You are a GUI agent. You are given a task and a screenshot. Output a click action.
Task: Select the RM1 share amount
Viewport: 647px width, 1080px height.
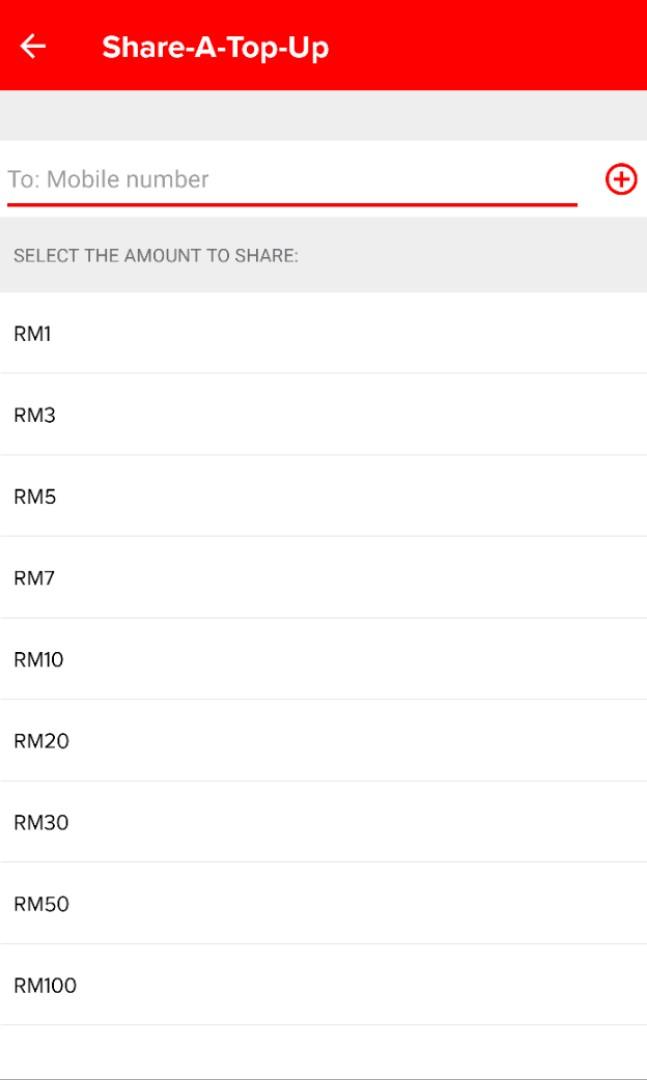(x=32, y=334)
